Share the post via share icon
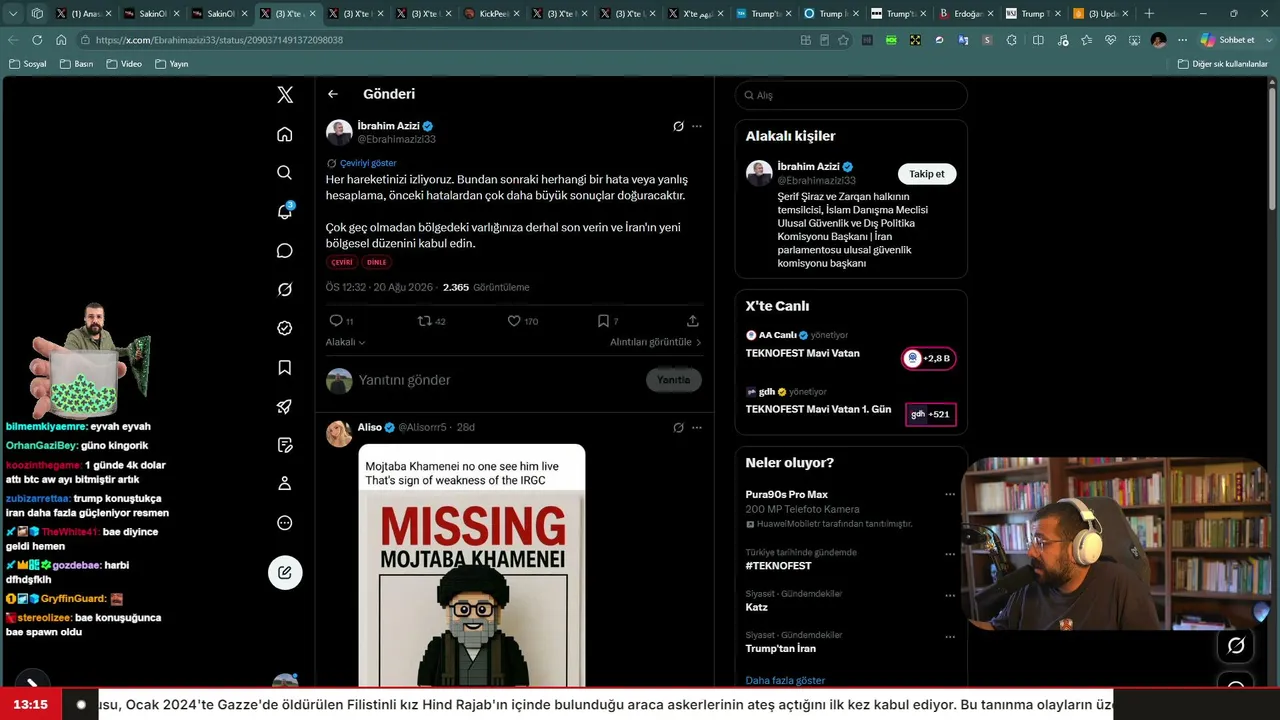The width and height of the screenshot is (1280, 720). click(692, 321)
